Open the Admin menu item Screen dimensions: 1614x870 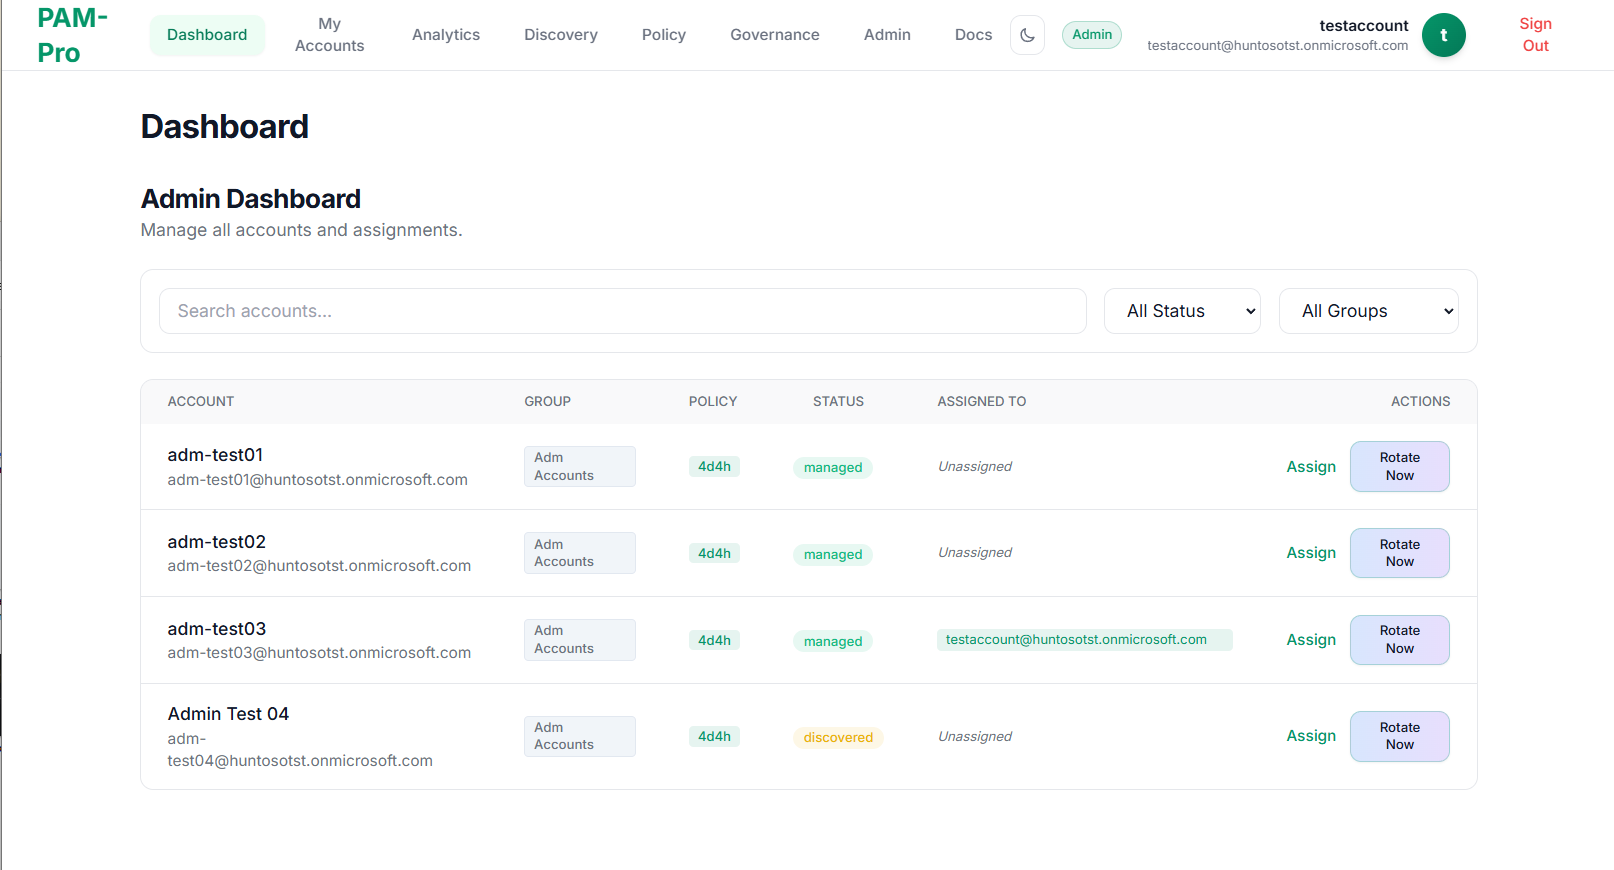pyautogui.click(x=887, y=35)
